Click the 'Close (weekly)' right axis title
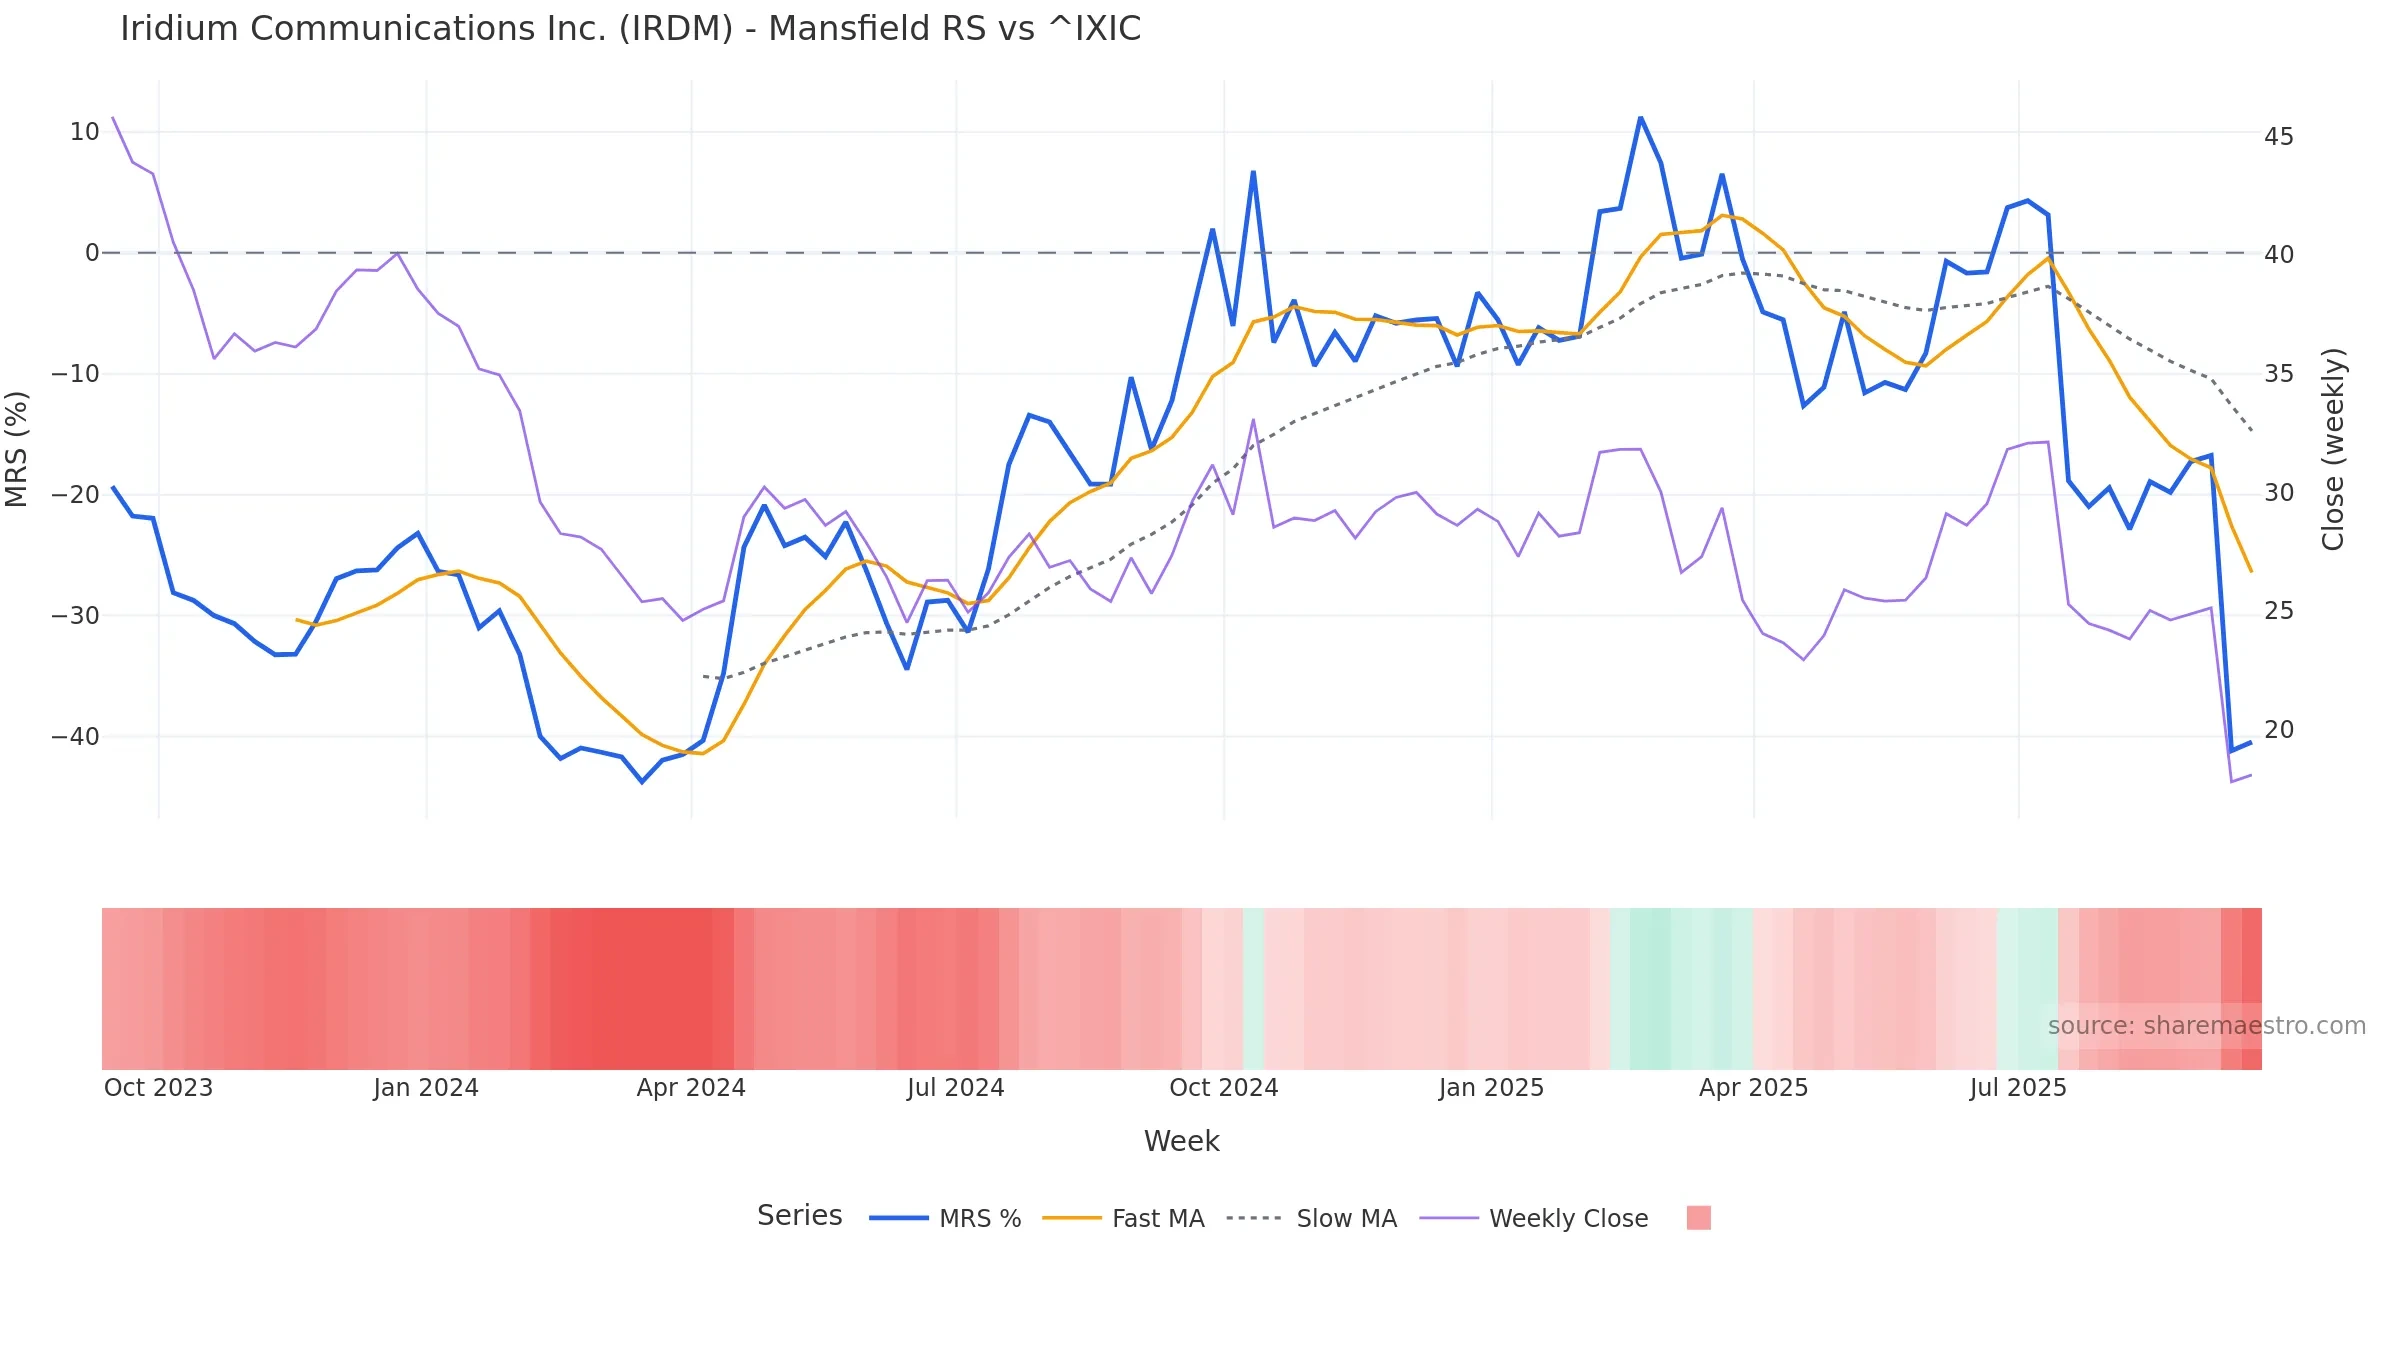 tap(2333, 449)
